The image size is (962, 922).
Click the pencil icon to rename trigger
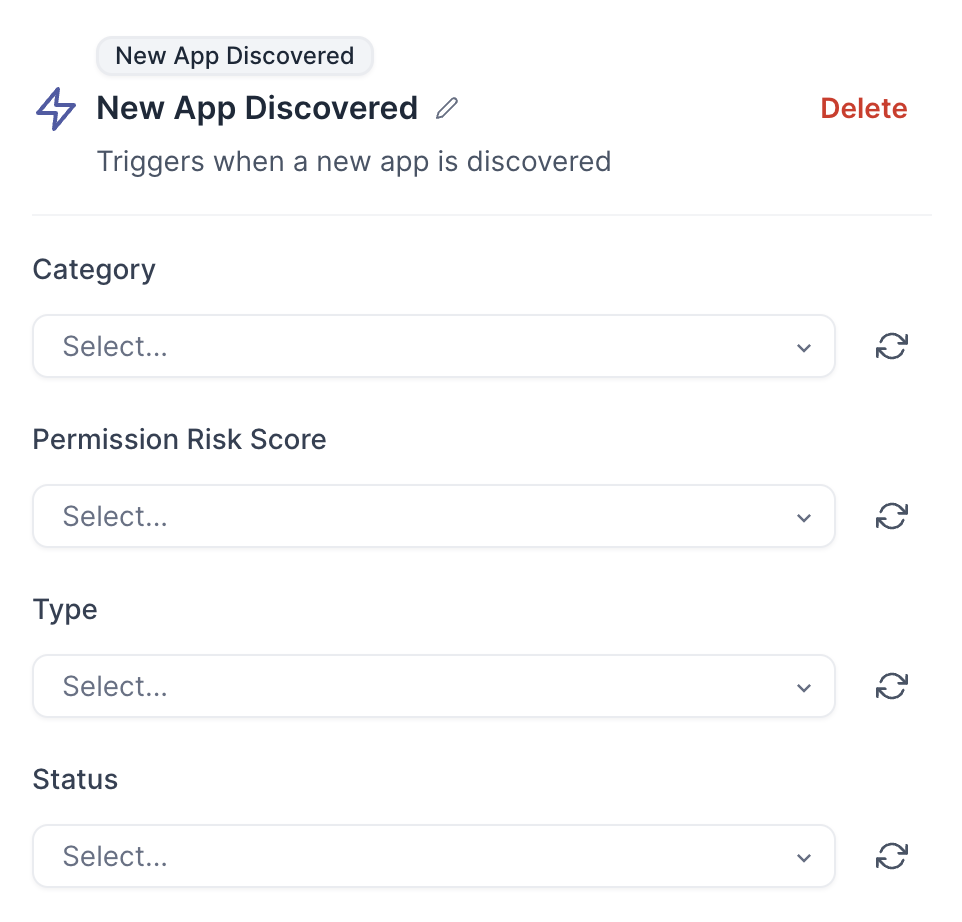(x=447, y=108)
